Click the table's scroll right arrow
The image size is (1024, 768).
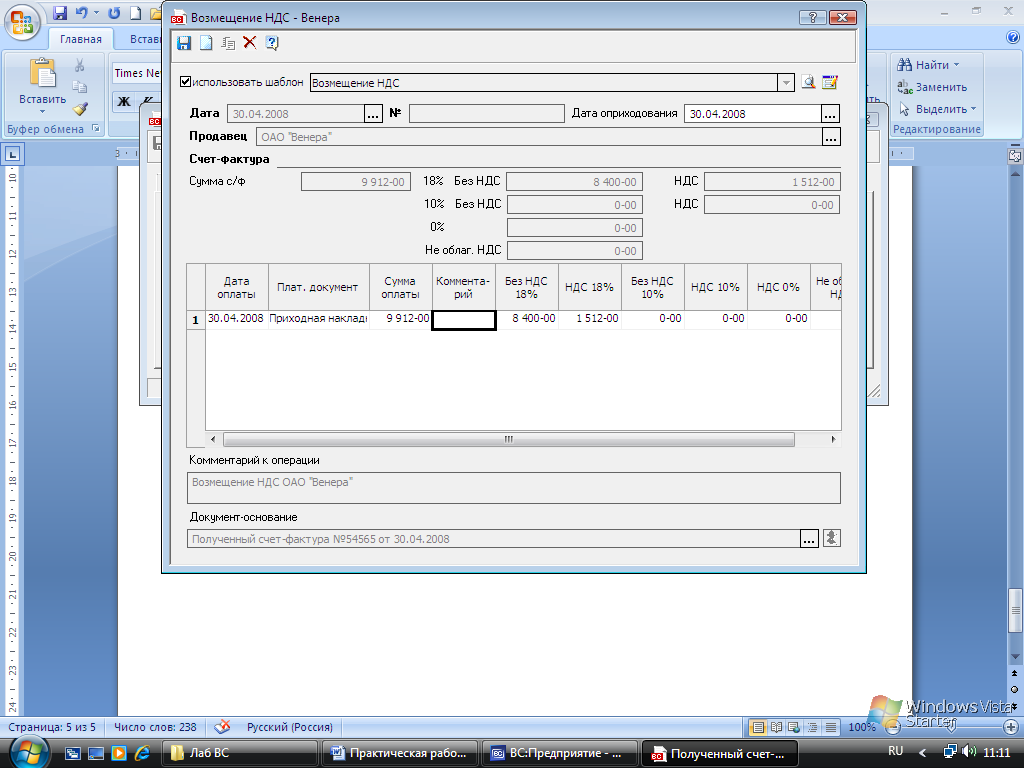pyautogui.click(x=833, y=440)
